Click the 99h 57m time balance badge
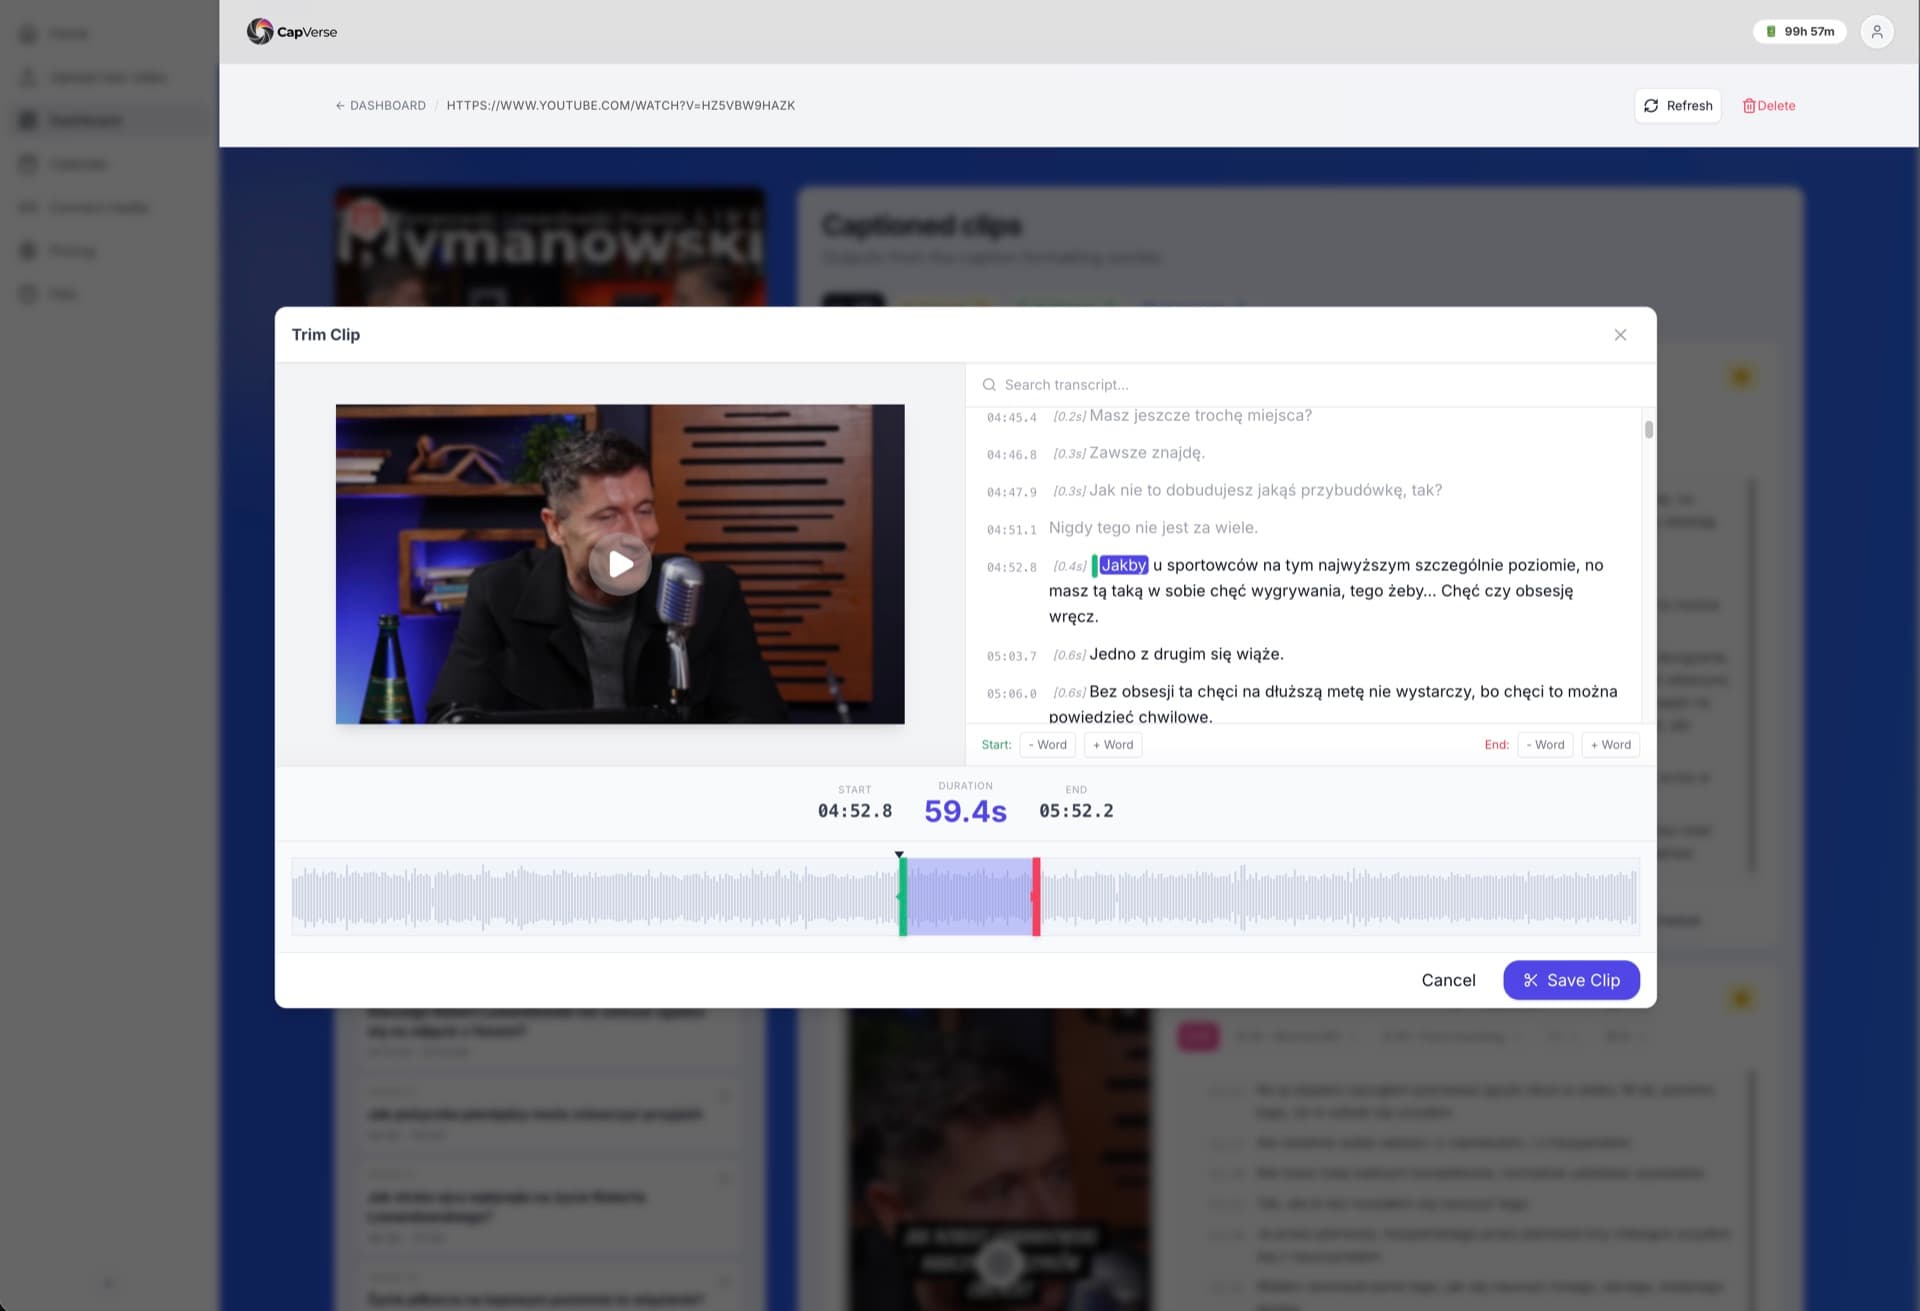1920x1311 pixels. [1799, 31]
